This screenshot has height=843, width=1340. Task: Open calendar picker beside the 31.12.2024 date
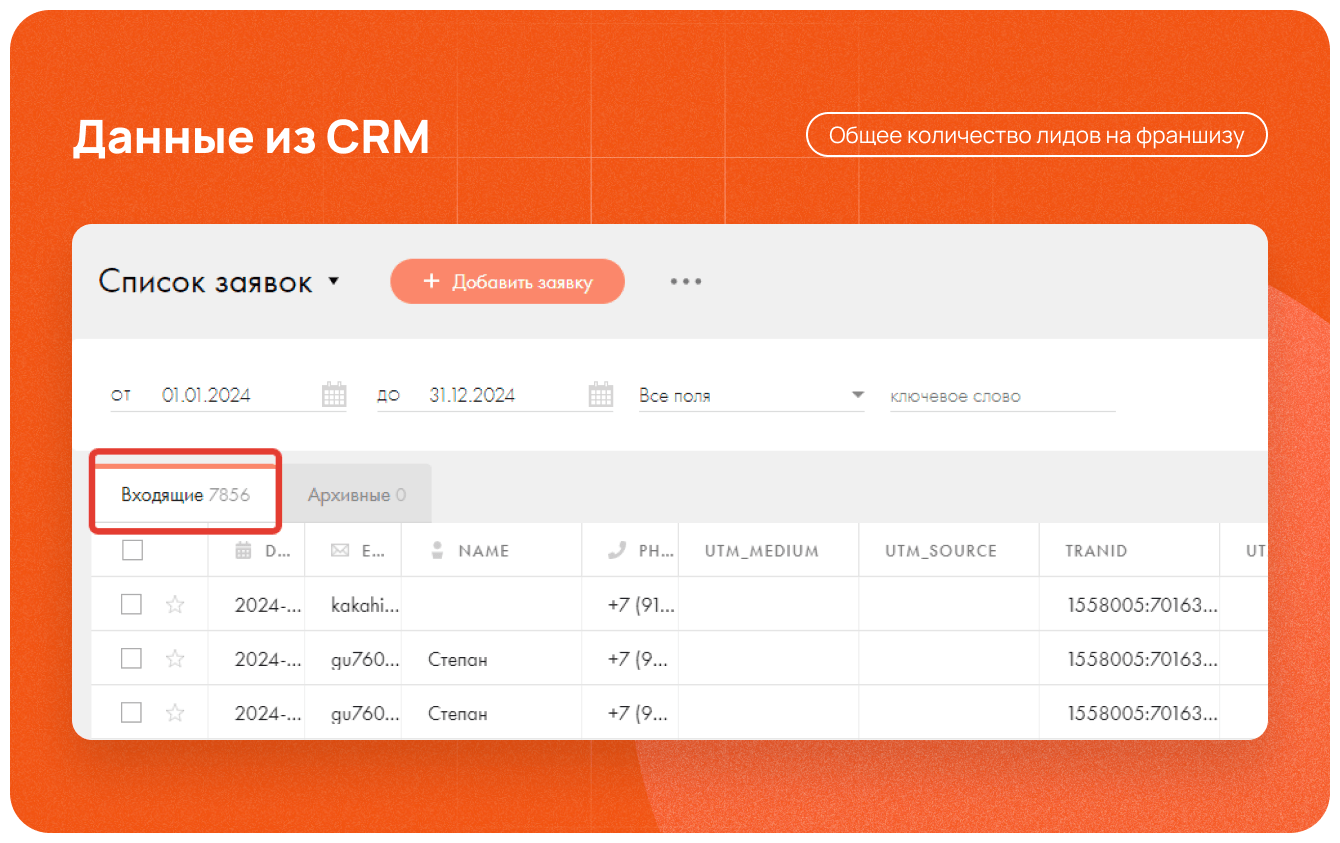tap(601, 395)
